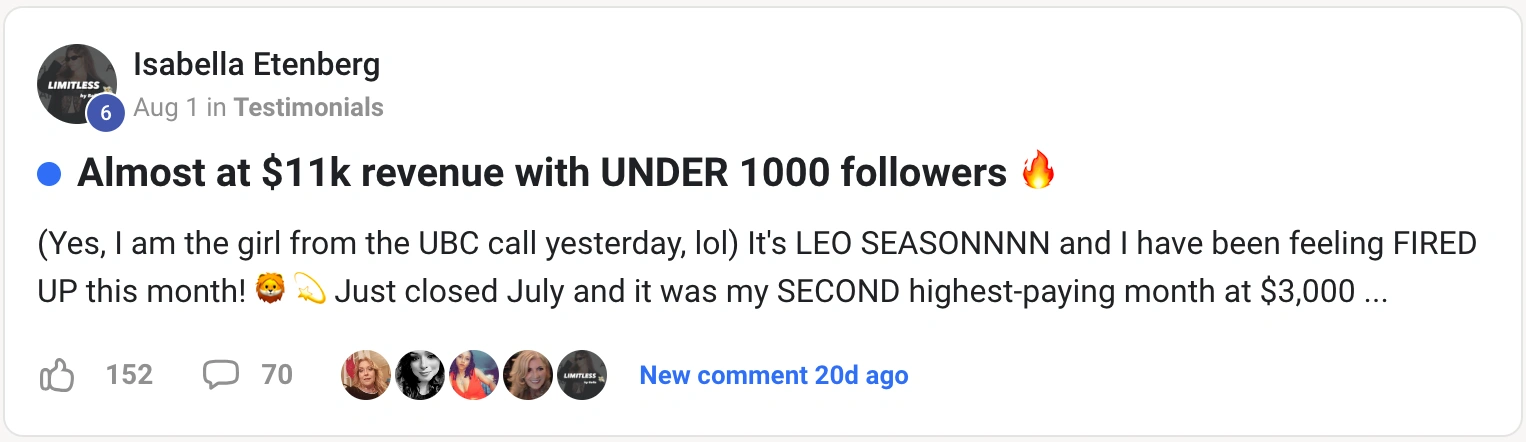The height and width of the screenshot is (442, 1526).
Task: Click the black-and-white commenter avatar
Action: click(420, 376)
